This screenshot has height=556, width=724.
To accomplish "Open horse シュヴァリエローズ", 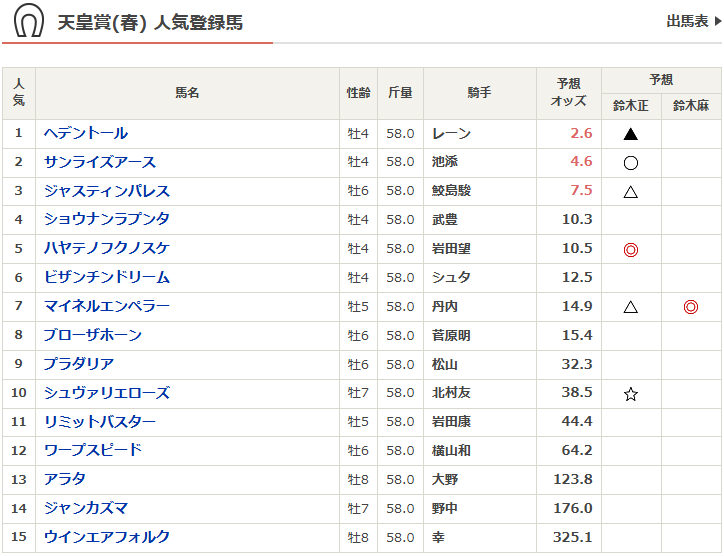I will [107, 393].
